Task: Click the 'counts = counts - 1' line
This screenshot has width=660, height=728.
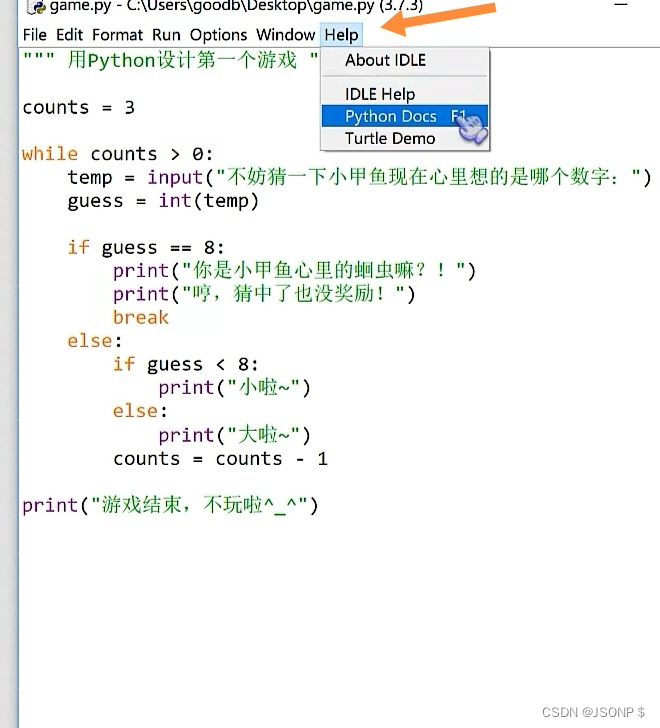Action: click(220, 459)
